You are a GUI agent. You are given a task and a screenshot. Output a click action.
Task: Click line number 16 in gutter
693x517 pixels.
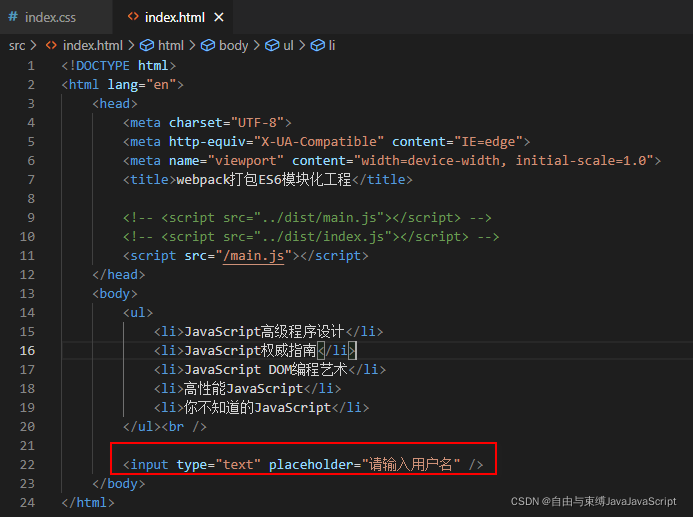coord(27,351)
